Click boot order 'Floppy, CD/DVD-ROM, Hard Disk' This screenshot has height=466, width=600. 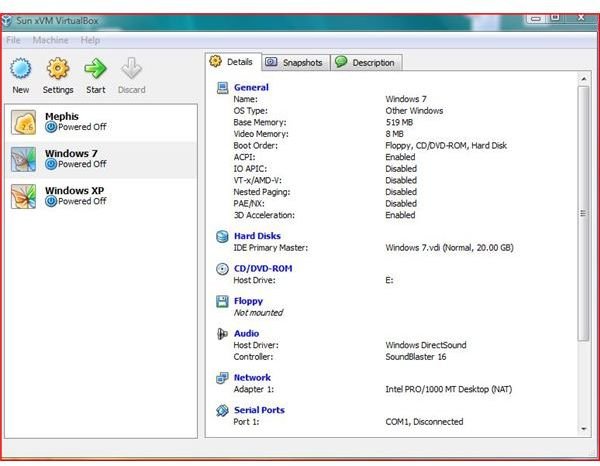446,146
